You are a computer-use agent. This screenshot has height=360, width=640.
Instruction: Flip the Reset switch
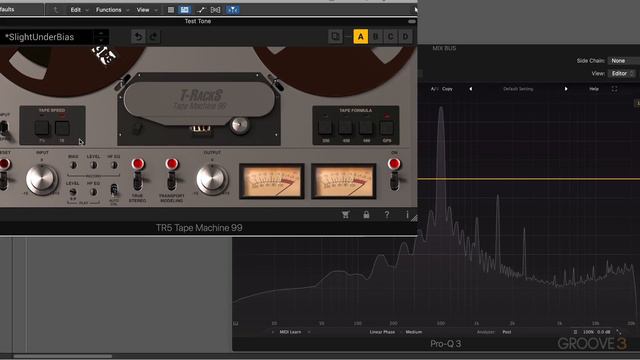coord(3,180)
